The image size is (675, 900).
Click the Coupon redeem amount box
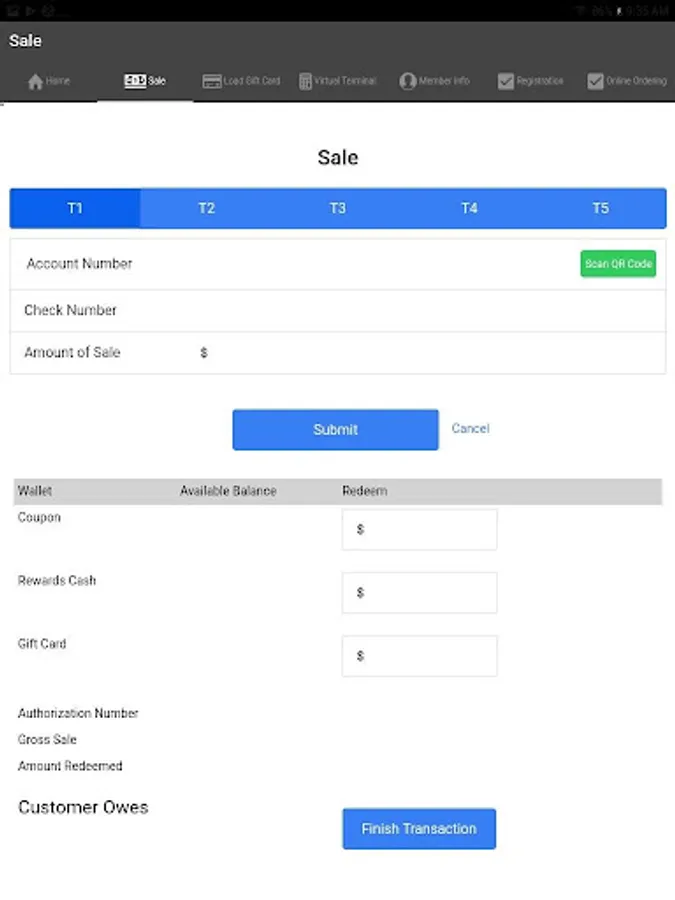420,529
